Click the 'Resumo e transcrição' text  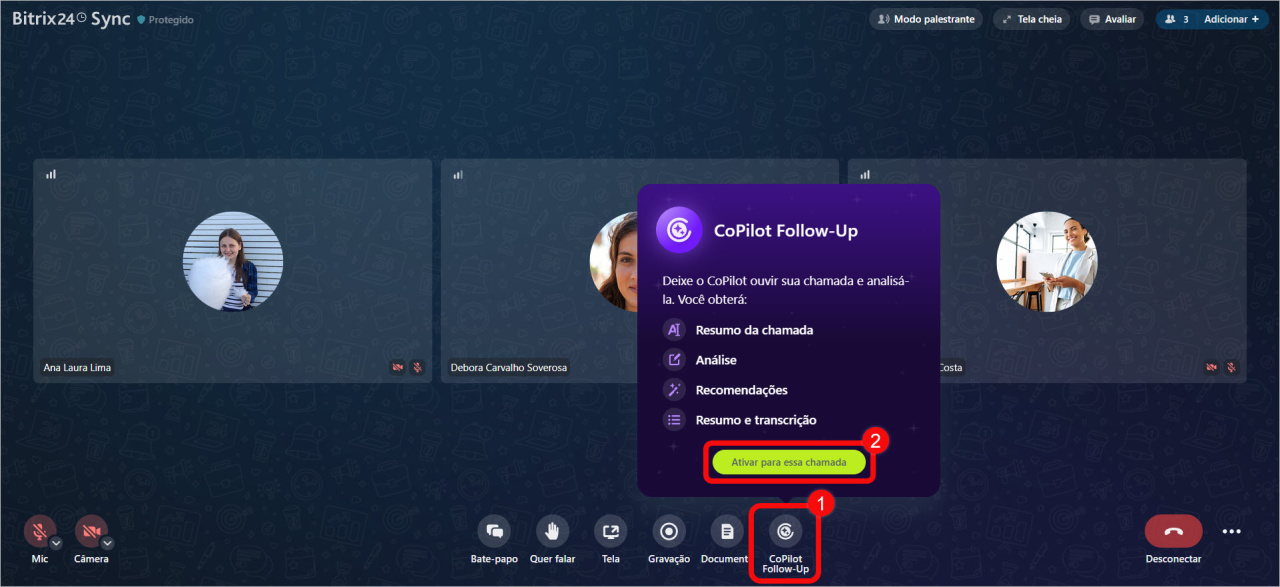click(x=756, y=420)
